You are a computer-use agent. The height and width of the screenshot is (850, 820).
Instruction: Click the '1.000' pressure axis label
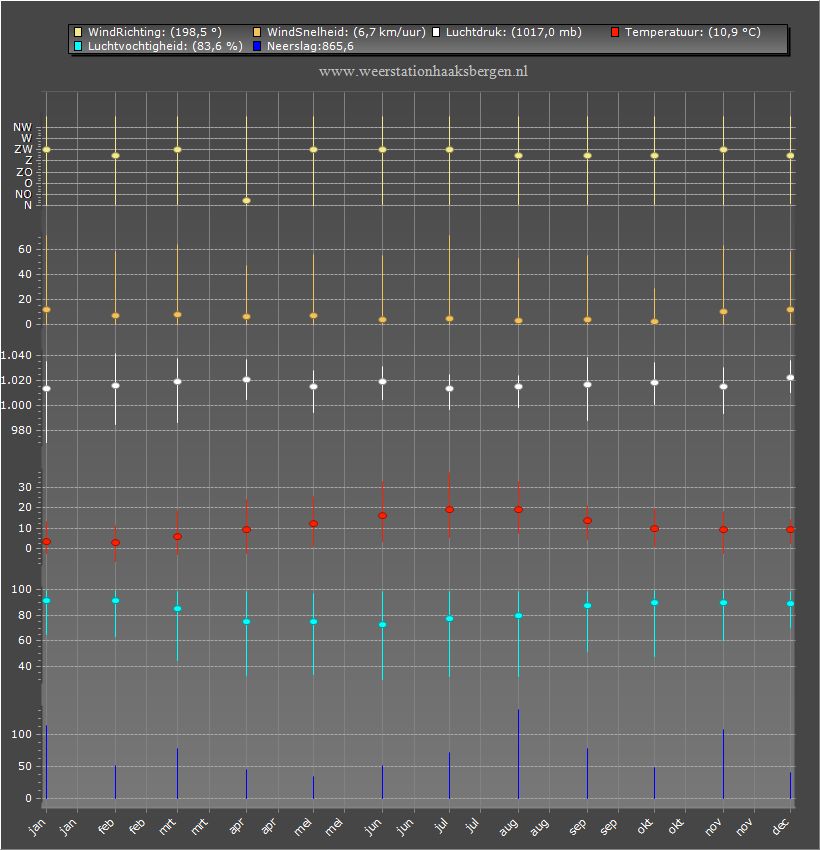tap(16, 405)
